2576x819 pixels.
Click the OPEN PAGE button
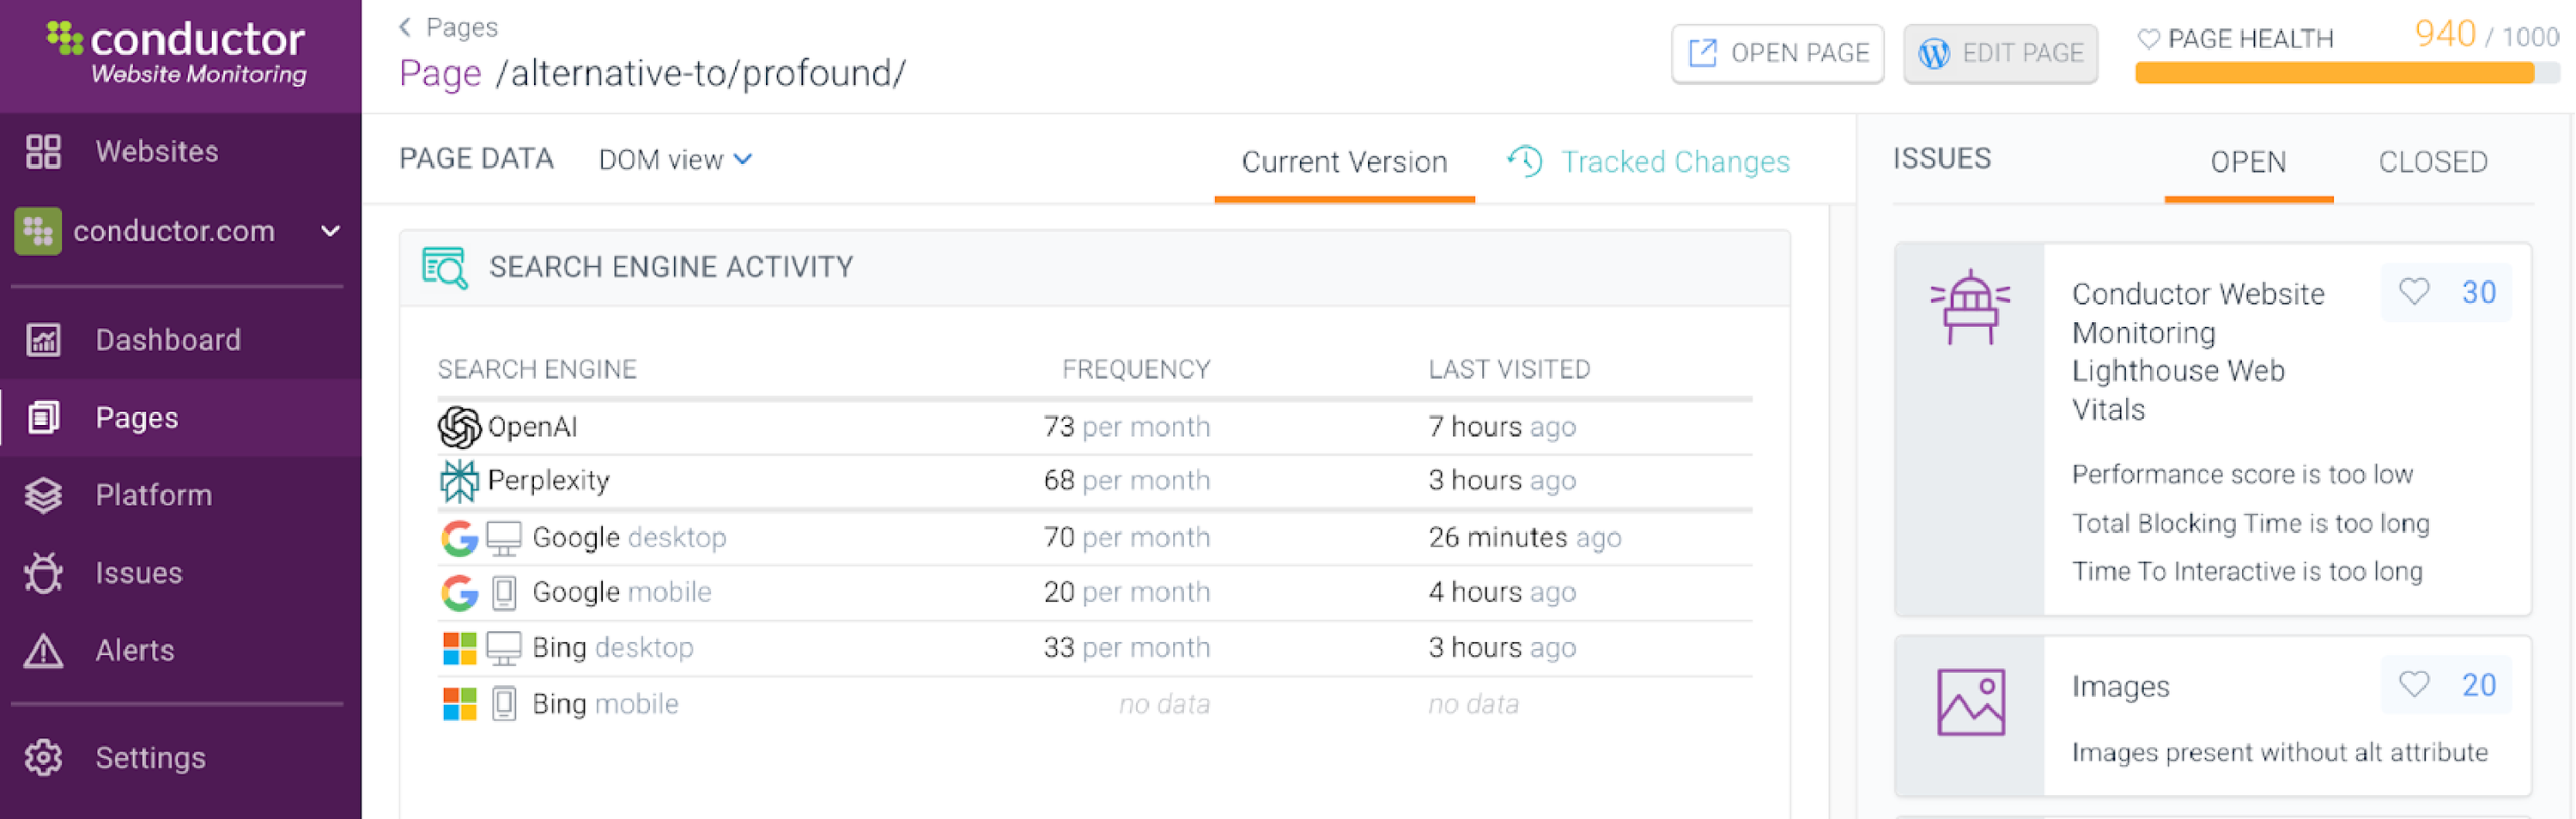[1778, 53]
